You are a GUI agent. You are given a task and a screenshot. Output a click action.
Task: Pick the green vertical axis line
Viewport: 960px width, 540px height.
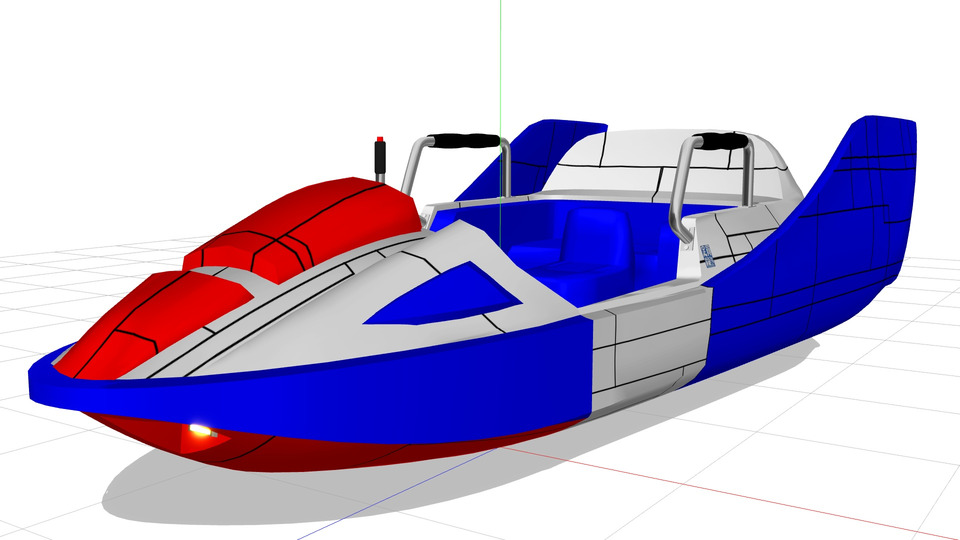pos(499,60)
